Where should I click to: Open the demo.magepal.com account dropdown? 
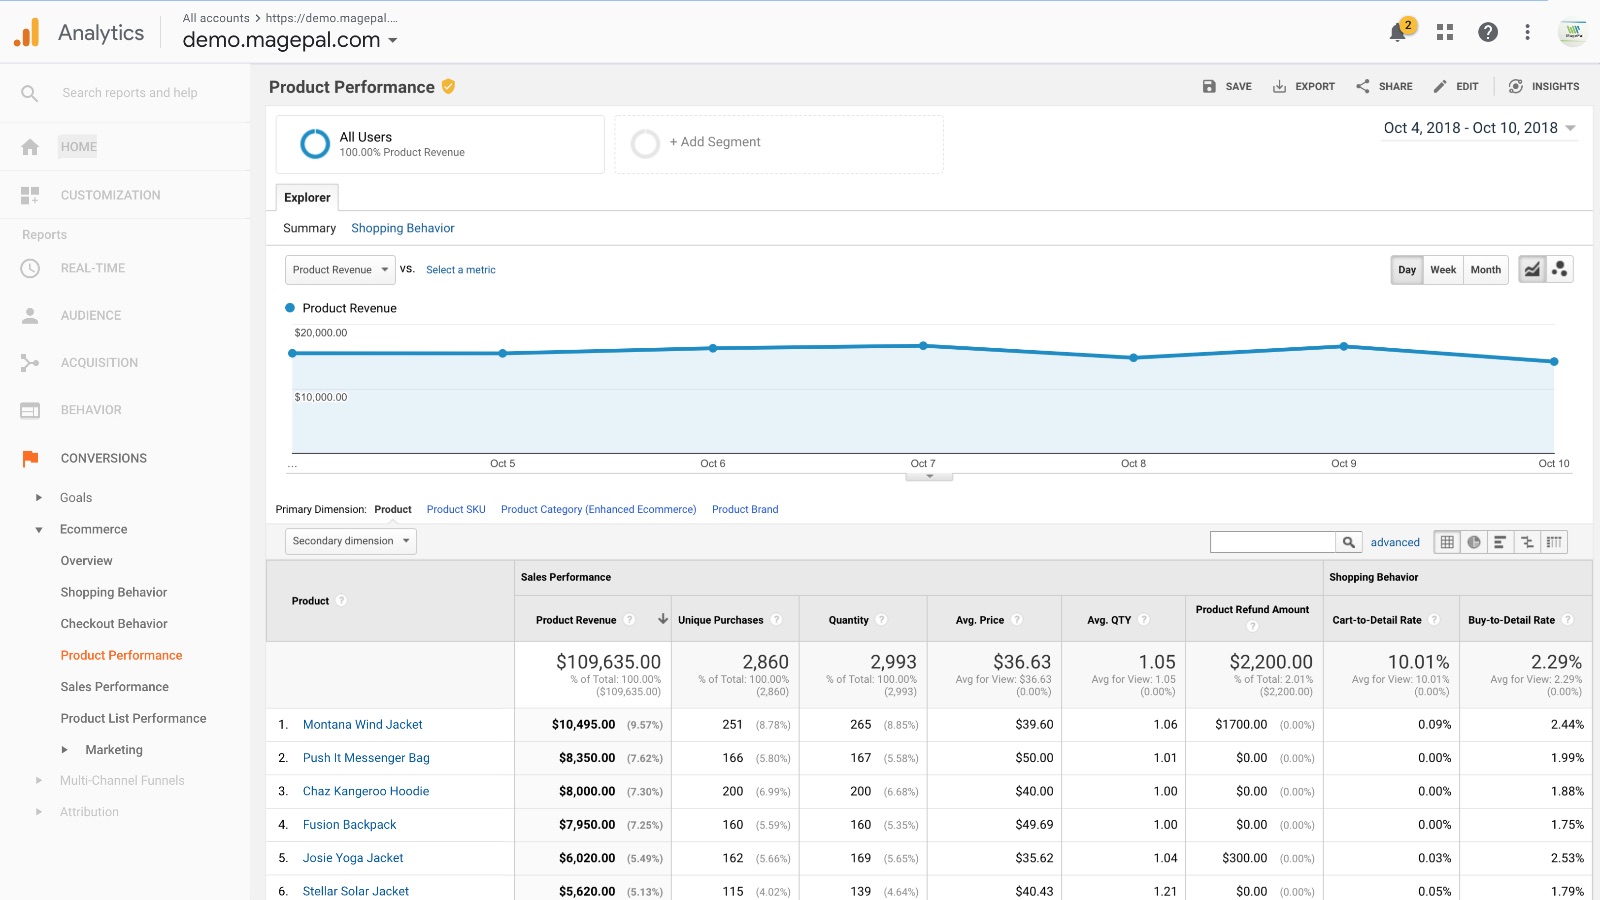tap(290, 40)
